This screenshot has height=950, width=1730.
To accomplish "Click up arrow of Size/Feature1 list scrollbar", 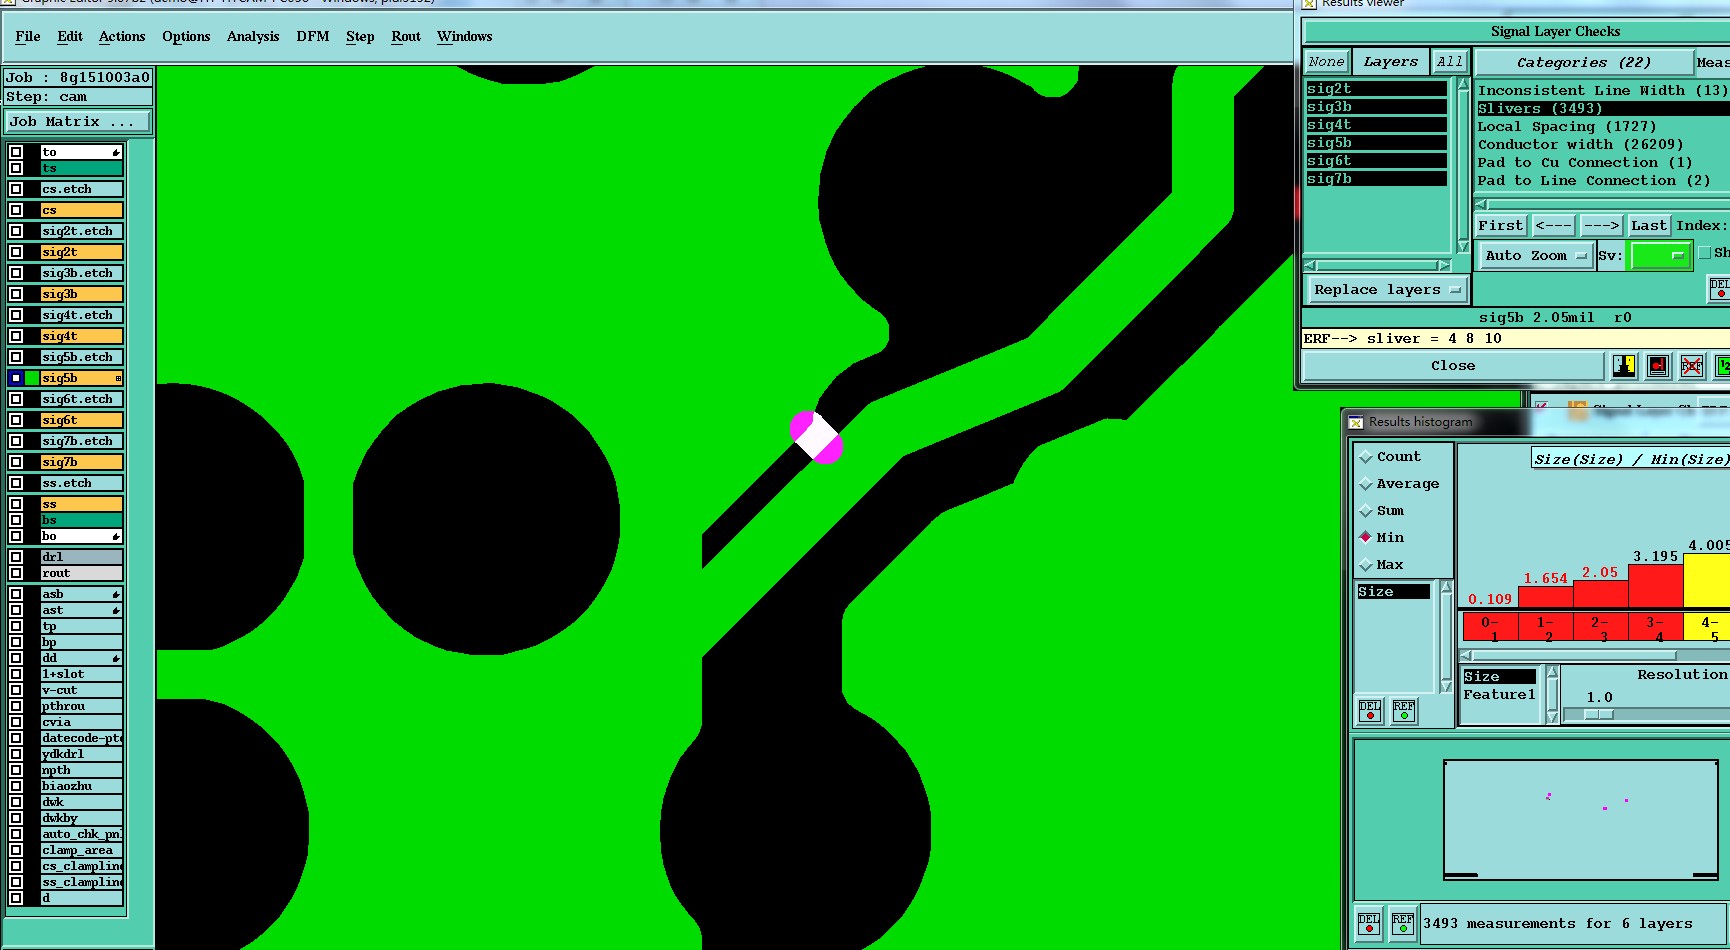I will [1553, 673].
